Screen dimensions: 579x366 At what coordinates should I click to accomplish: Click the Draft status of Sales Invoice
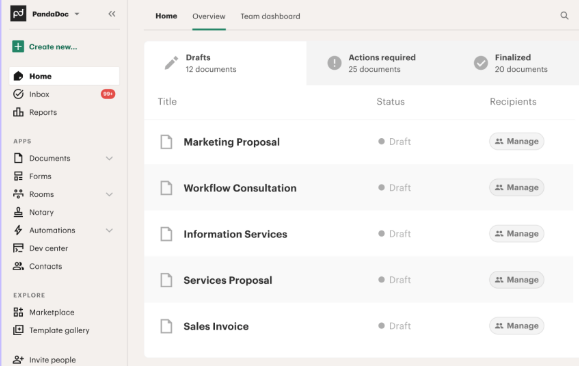coord(394,326)
